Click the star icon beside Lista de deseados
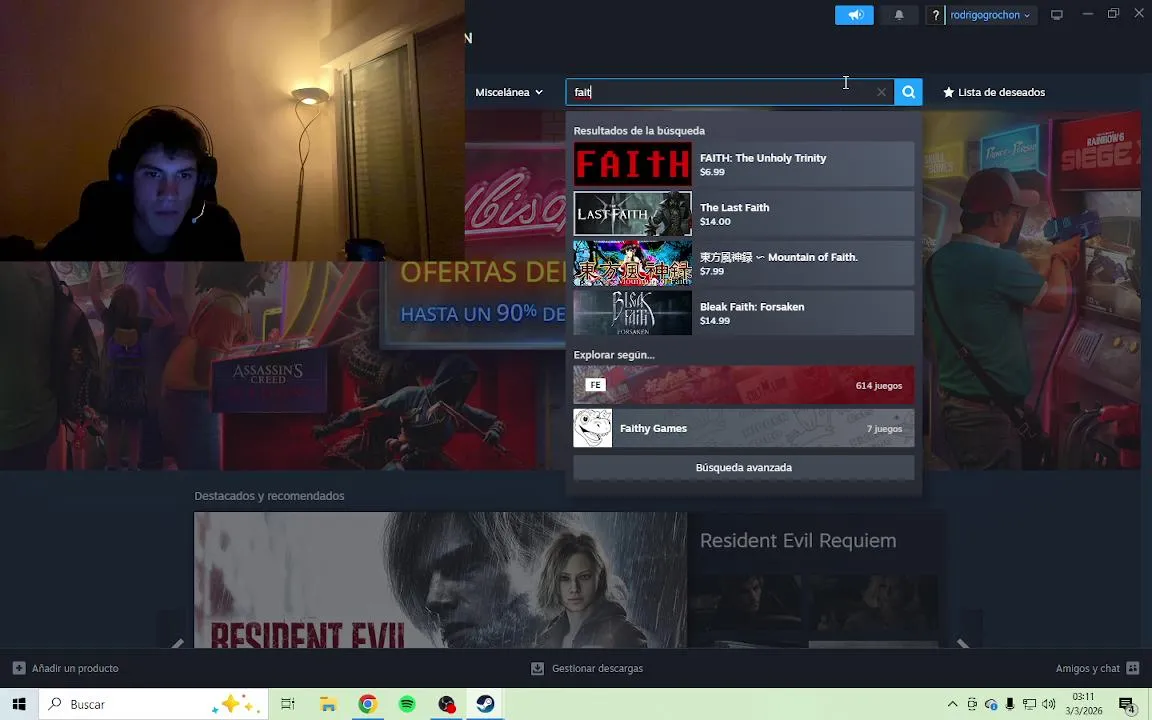This screenshot has height=720, width=1152. (x=948, y=92)
